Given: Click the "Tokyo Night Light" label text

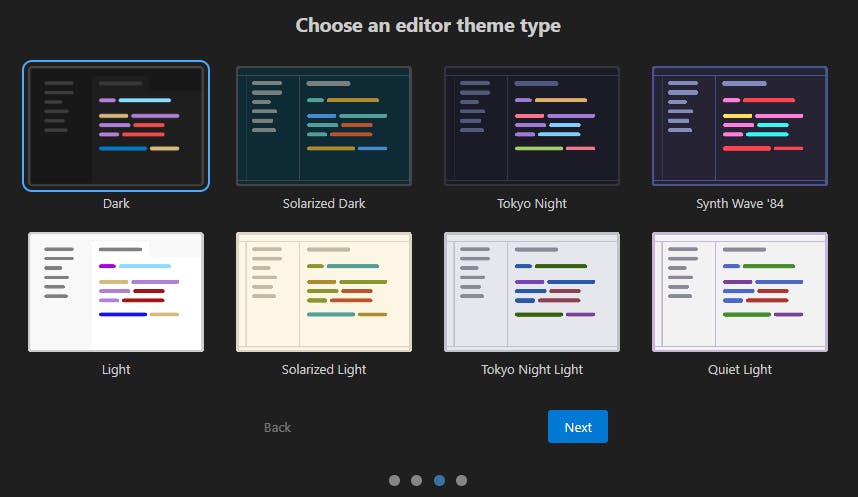Looking at the screenshot, I should coord(532,369).
